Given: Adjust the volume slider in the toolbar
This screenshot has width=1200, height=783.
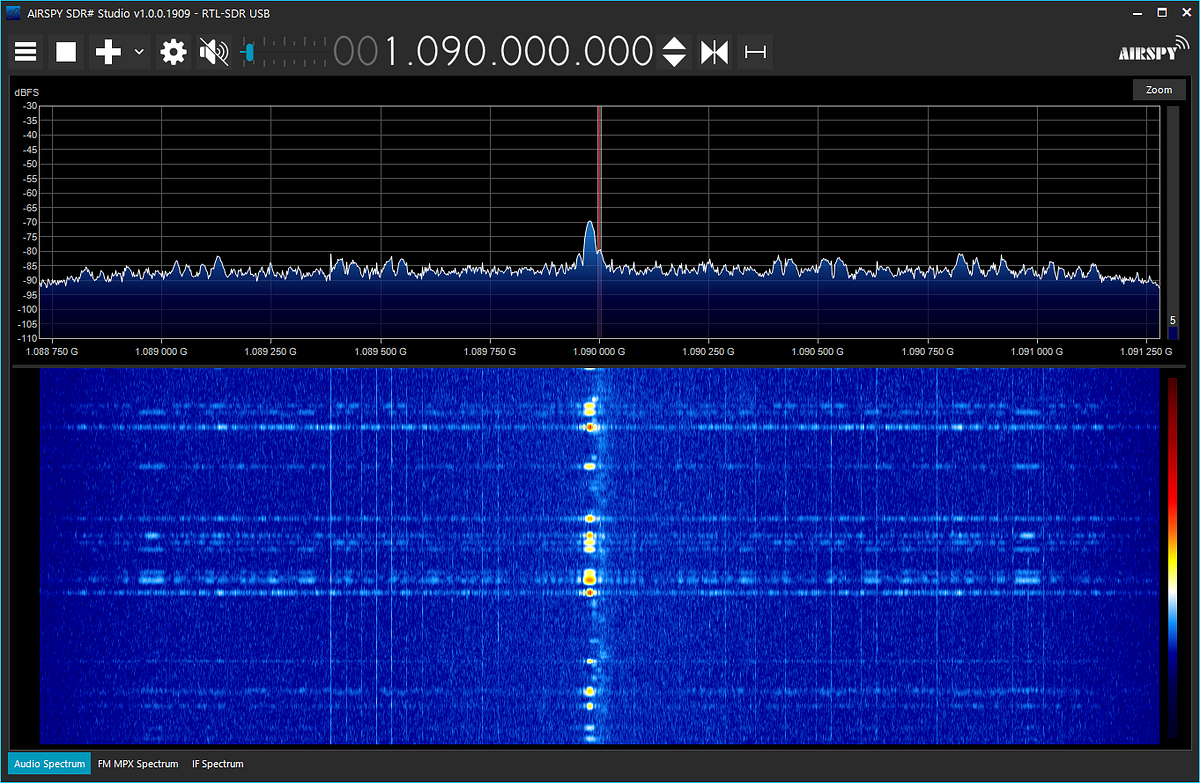Looking at the screenshot, I should point(248,51).
